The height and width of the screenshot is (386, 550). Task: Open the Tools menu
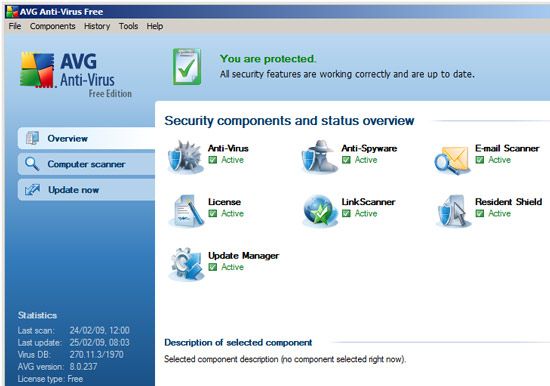pos(128,26)
